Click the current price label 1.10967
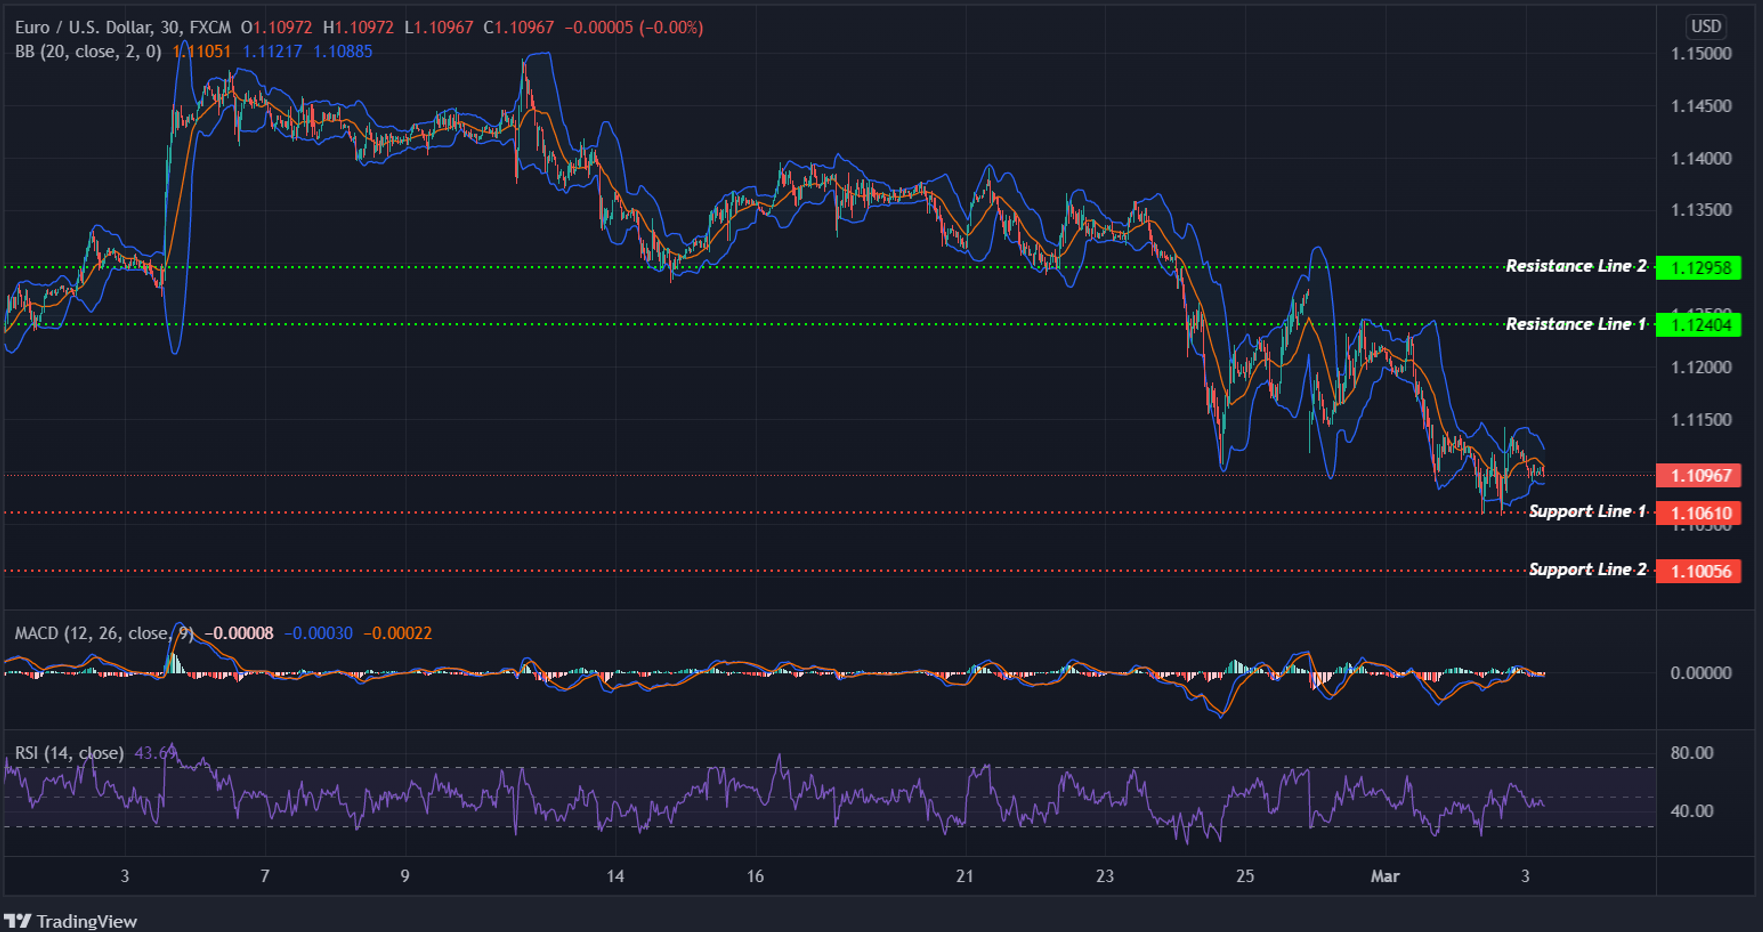Viewport: 1763px width, 932px height. pyautogui.click(x=1700, y=476)
